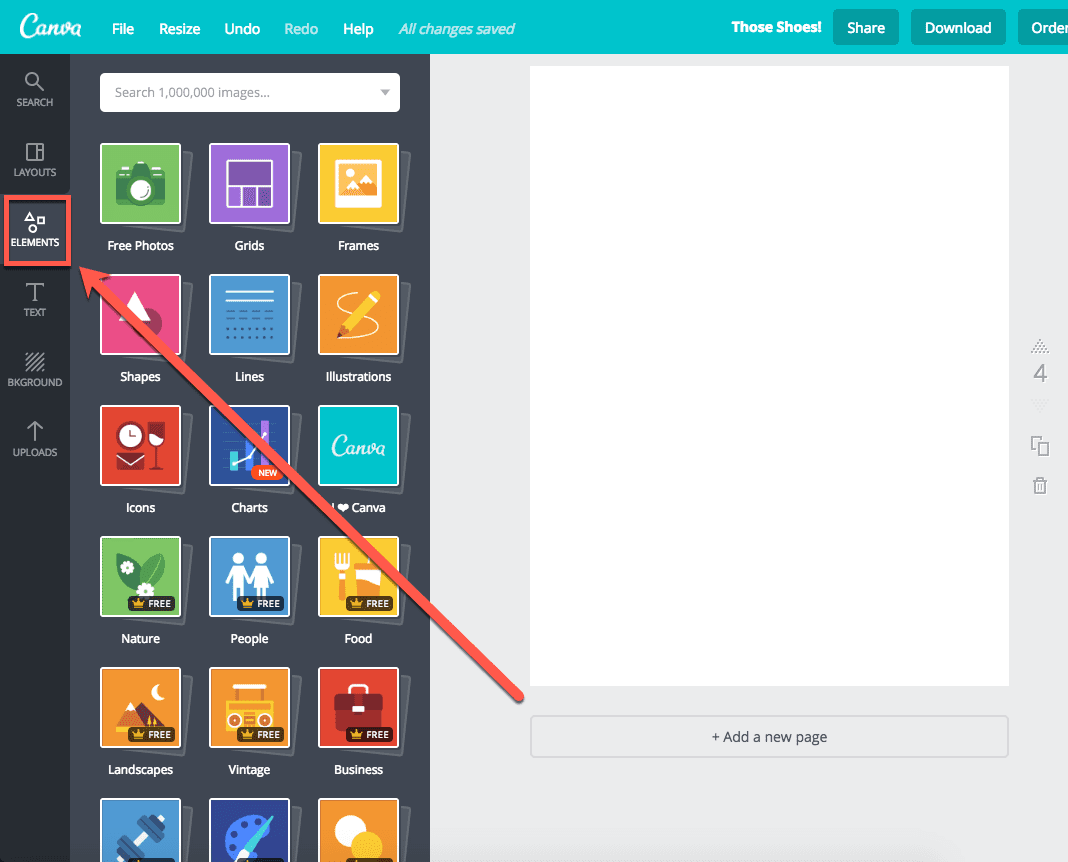The height and width of the screenshot is (862, 1068).
Task: Open the Search panel in the sidebar
Action: pyautogui.click(x=34, y=87)
